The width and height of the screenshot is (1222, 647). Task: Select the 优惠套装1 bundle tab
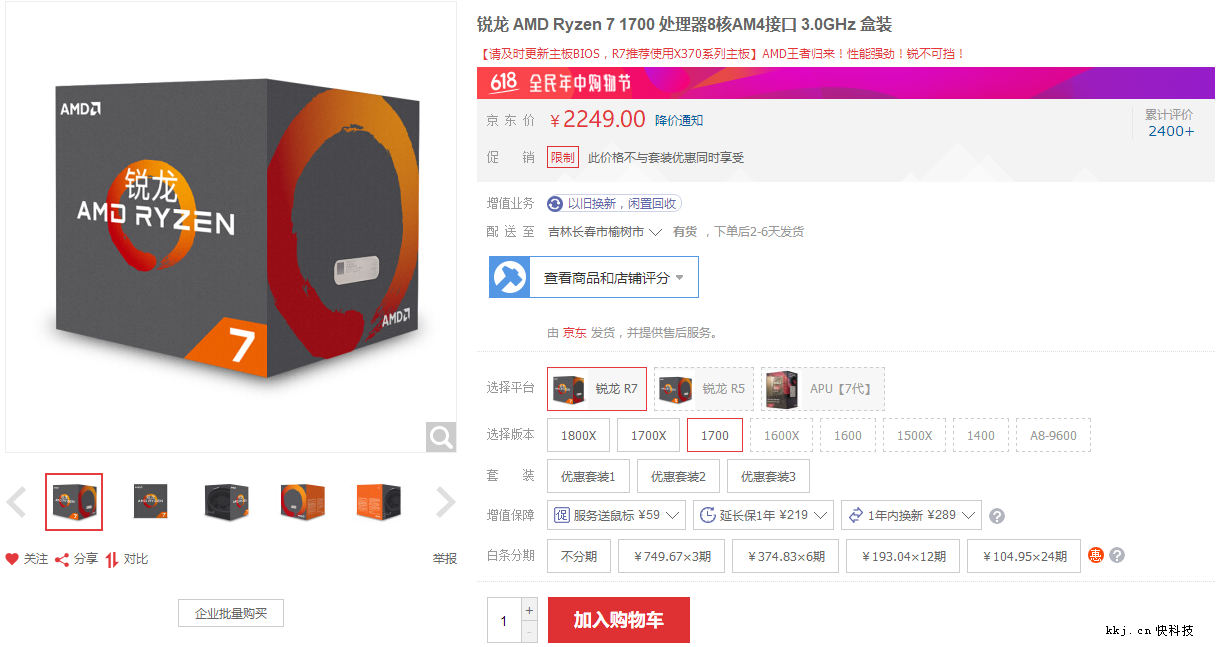(589, 476)
